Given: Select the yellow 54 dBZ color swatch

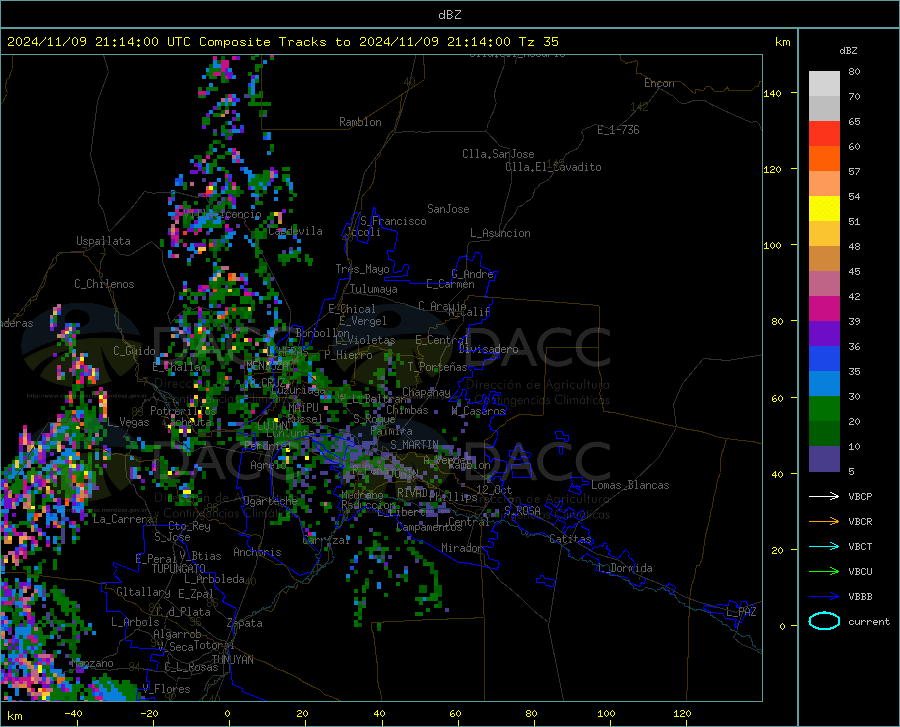Looking at the screenshot, I should (x=824, y=209).
